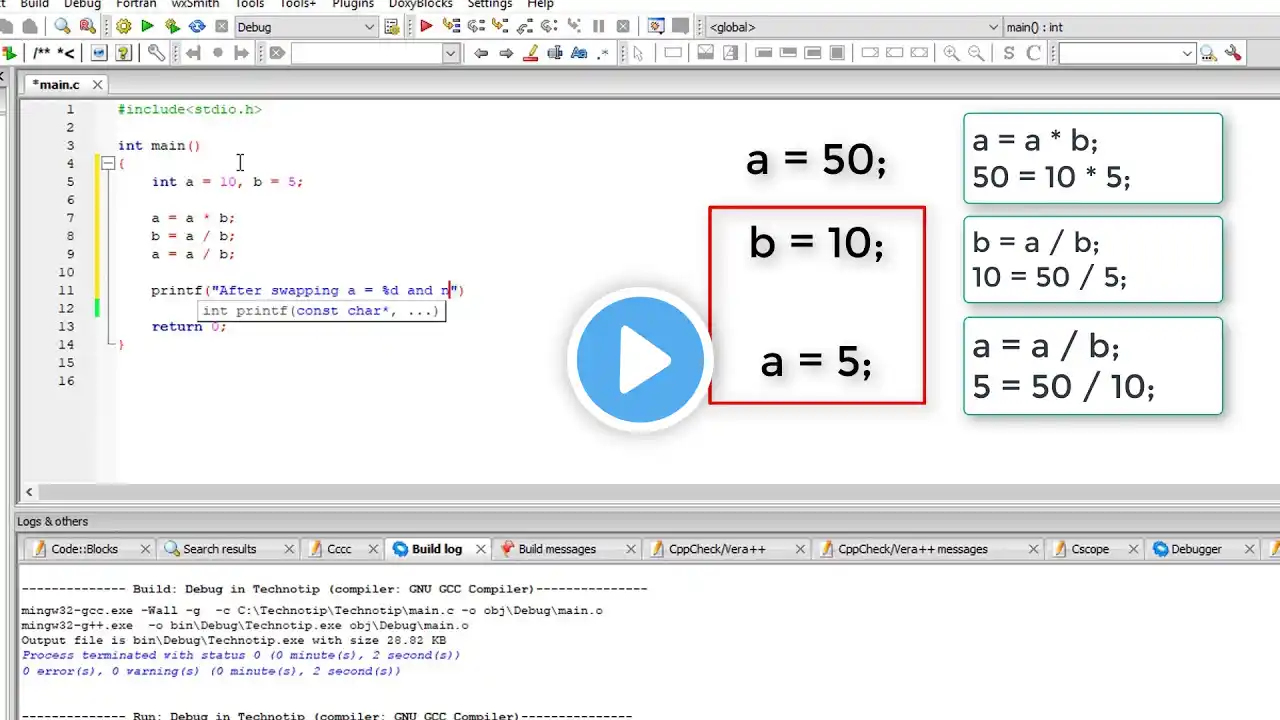Screen dimensions: 1280x720
Task: Toggle the regex .* search option
Action: point(604,53)
